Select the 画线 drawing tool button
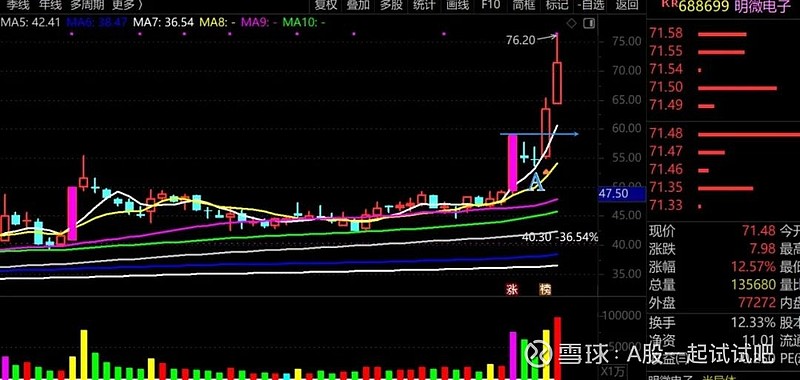The height and width of the screenshot is (380, 800). pos(457,5)
